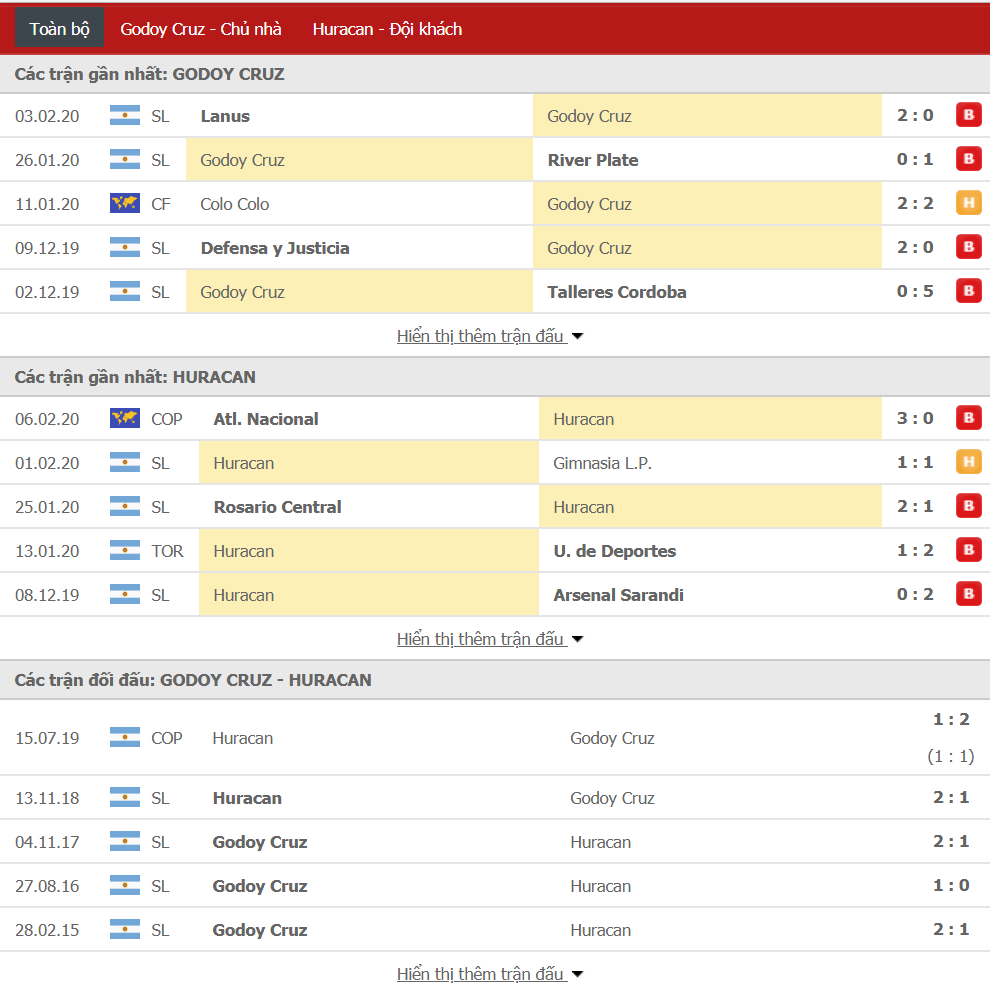This screenshot has height=989, width=990.
Task: Click the flag icon beside 15.07.19
Action: [125, 738]
